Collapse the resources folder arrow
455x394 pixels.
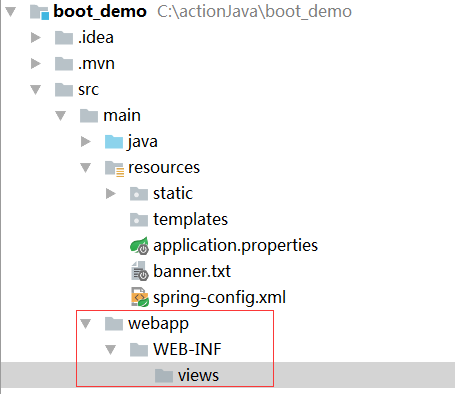(x=86, y=168)
